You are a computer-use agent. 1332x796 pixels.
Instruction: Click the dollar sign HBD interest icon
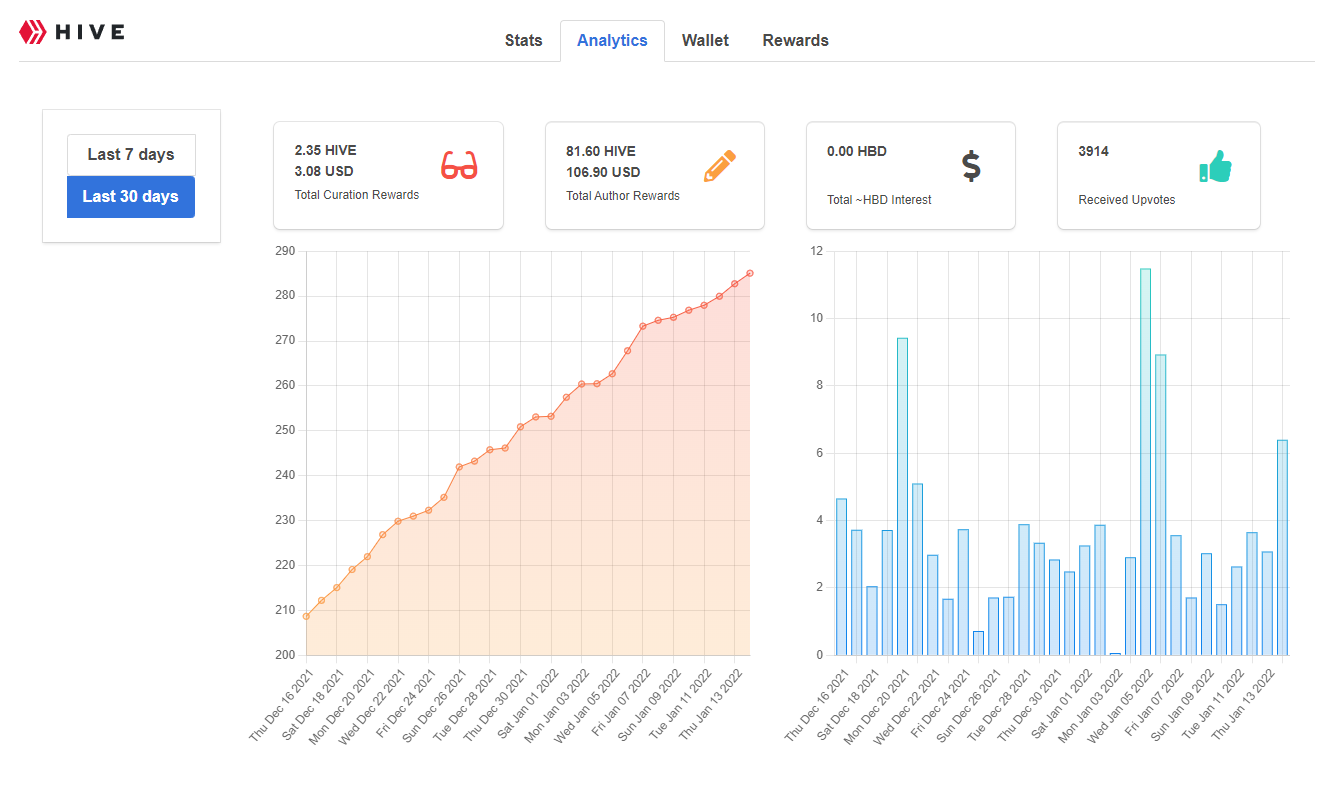(971, 165)
